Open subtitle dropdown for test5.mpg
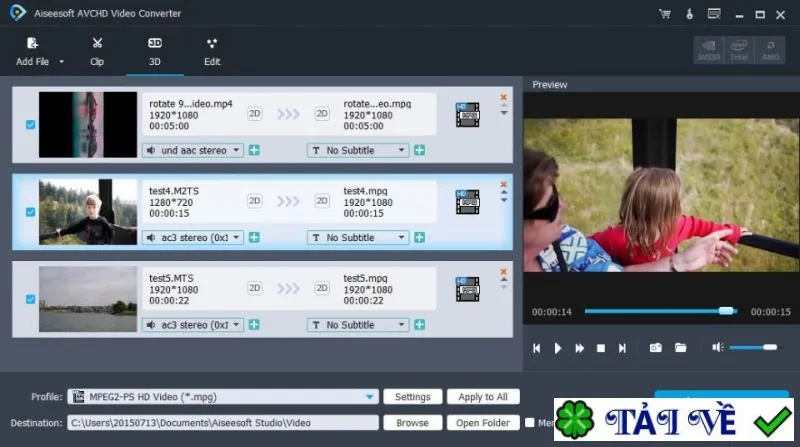This screenshot has width=800, height=447. [x=358, y=325]
